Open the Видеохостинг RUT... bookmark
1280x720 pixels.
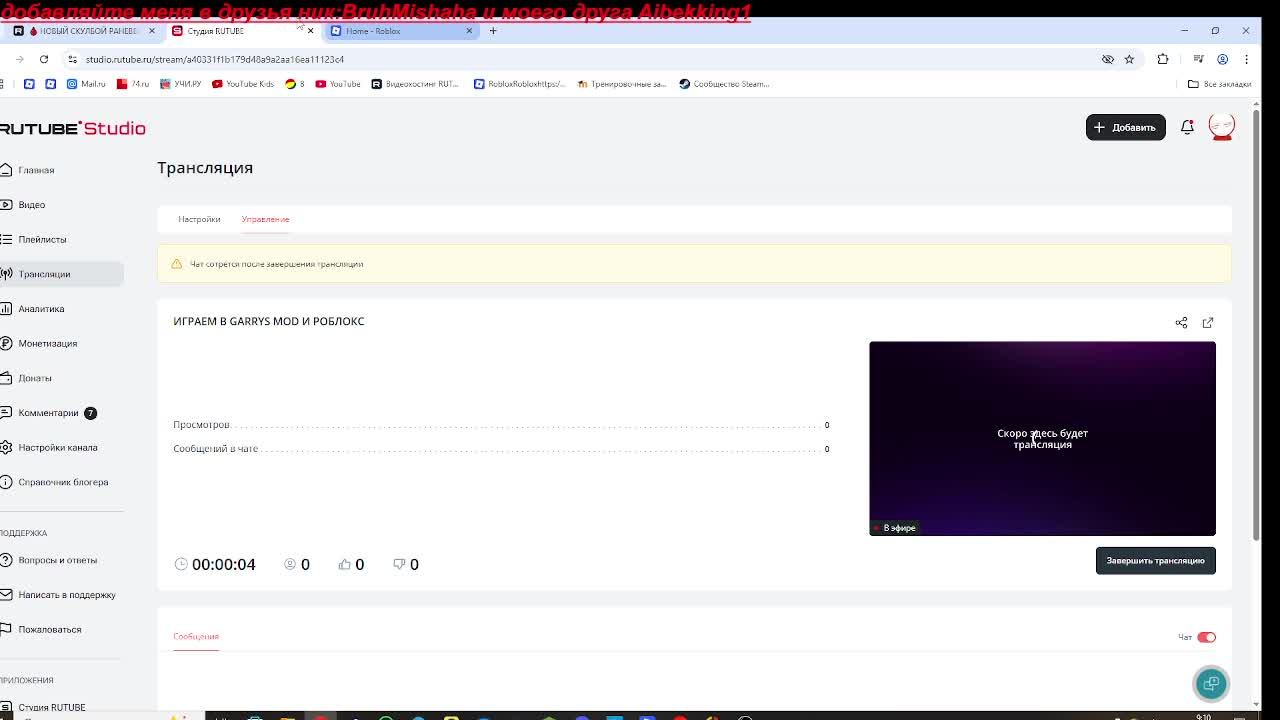(415, 84)
